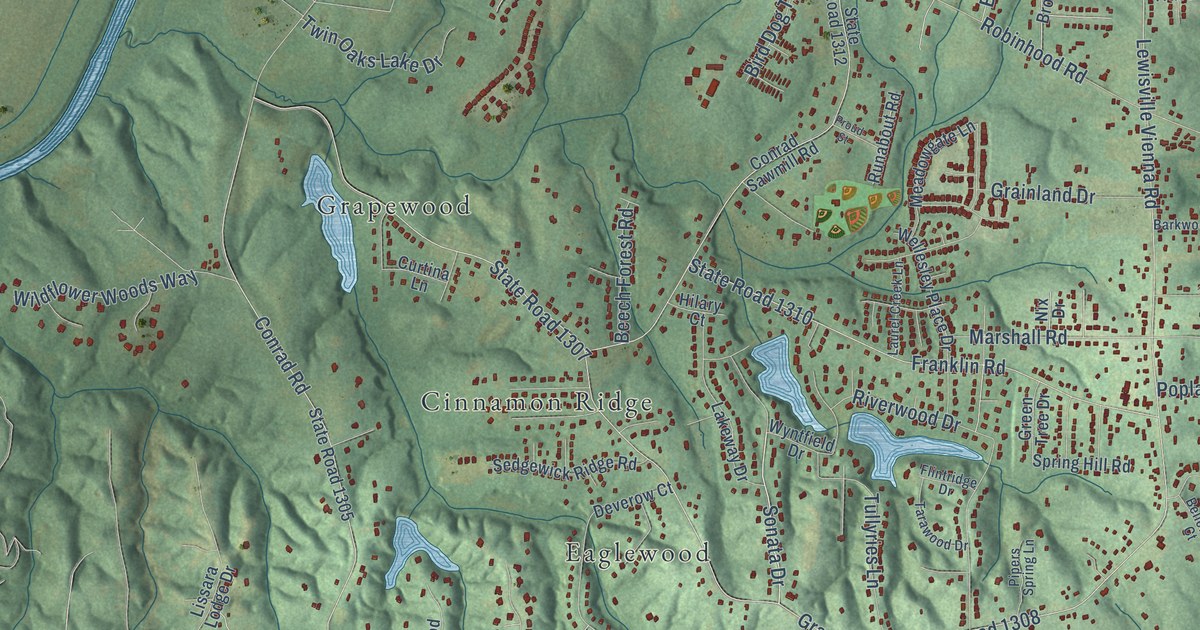
Task: Click the Grapewood place label
Action: coord(393,207)
